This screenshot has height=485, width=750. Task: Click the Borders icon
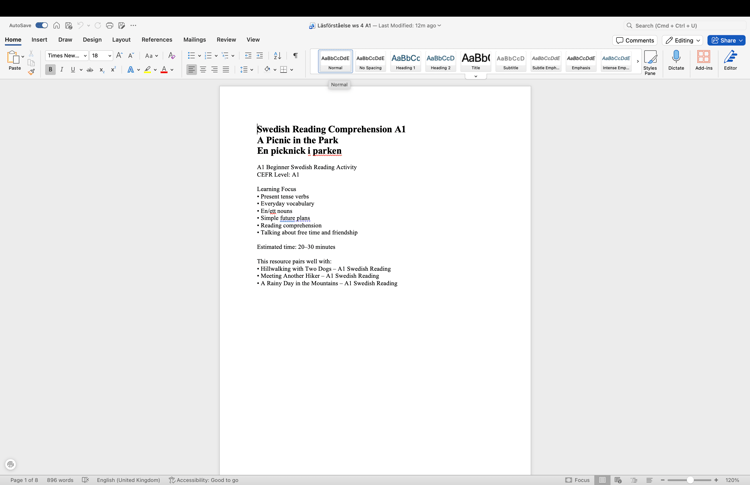click(284, 70)
